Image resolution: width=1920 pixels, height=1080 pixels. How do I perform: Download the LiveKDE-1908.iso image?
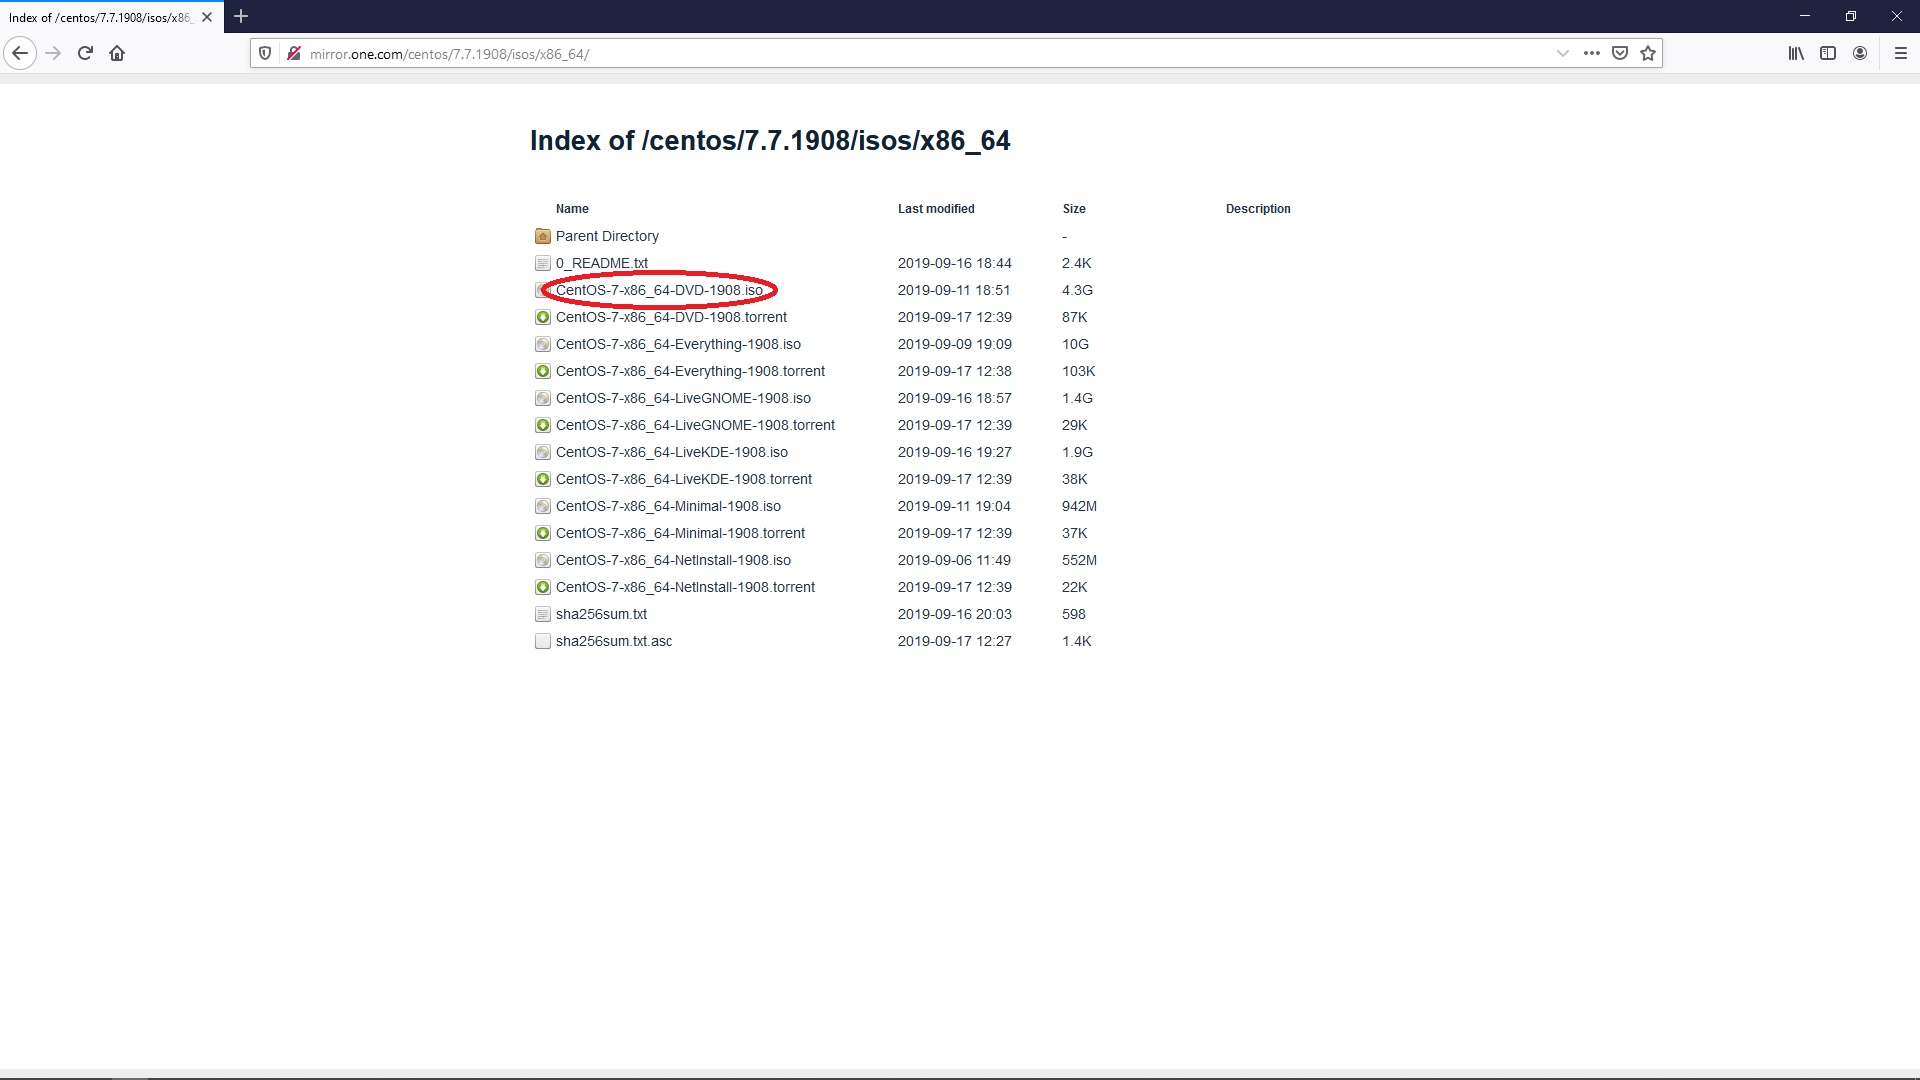click(x=672, y=452)
